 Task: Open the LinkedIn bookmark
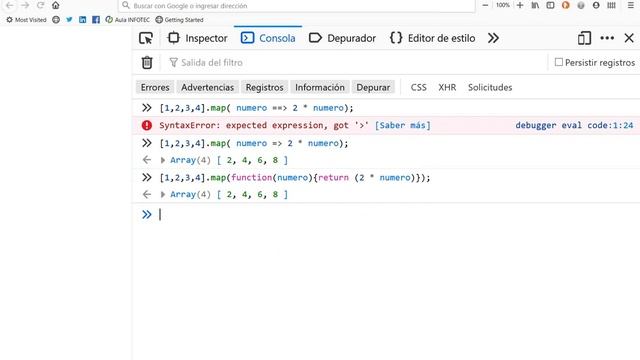coord(82,20)
